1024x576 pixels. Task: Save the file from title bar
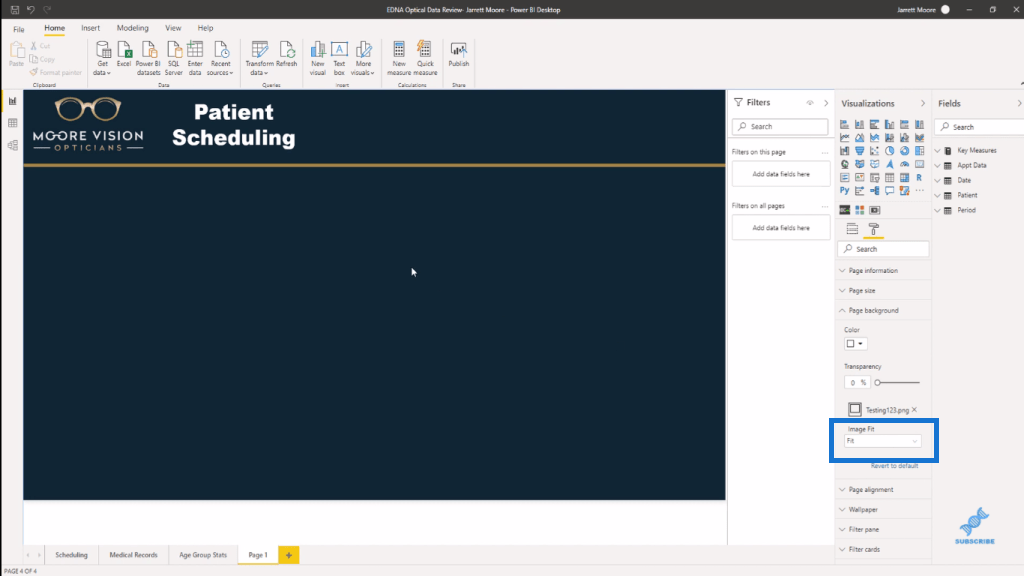click(14, 10)
